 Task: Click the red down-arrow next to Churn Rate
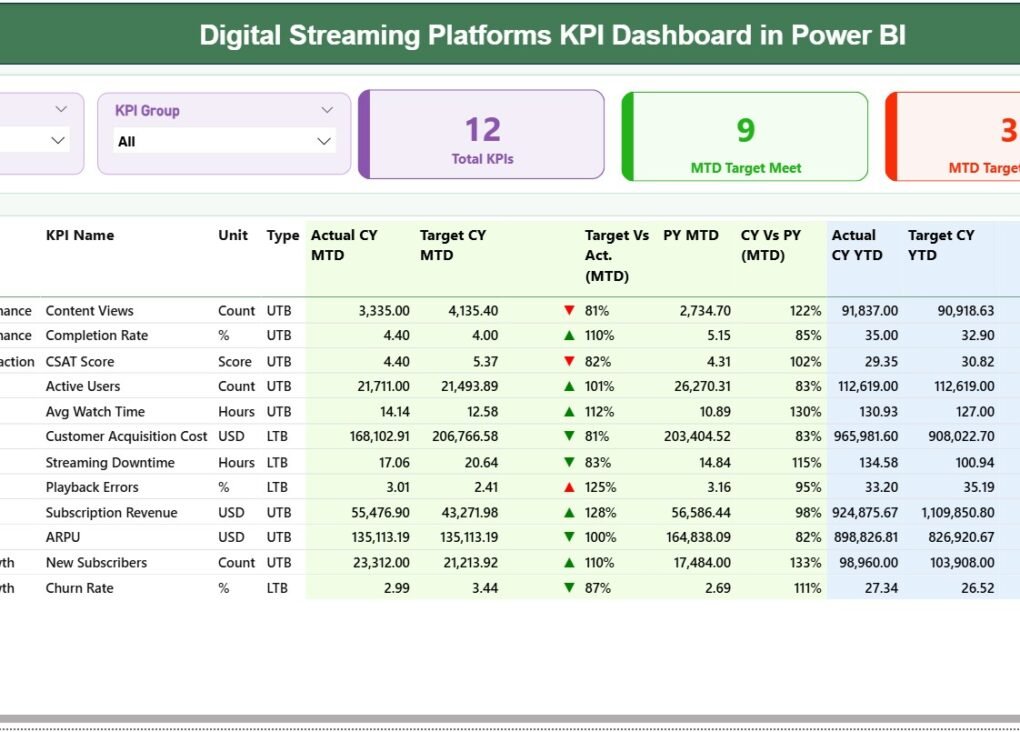pos(570,588)
